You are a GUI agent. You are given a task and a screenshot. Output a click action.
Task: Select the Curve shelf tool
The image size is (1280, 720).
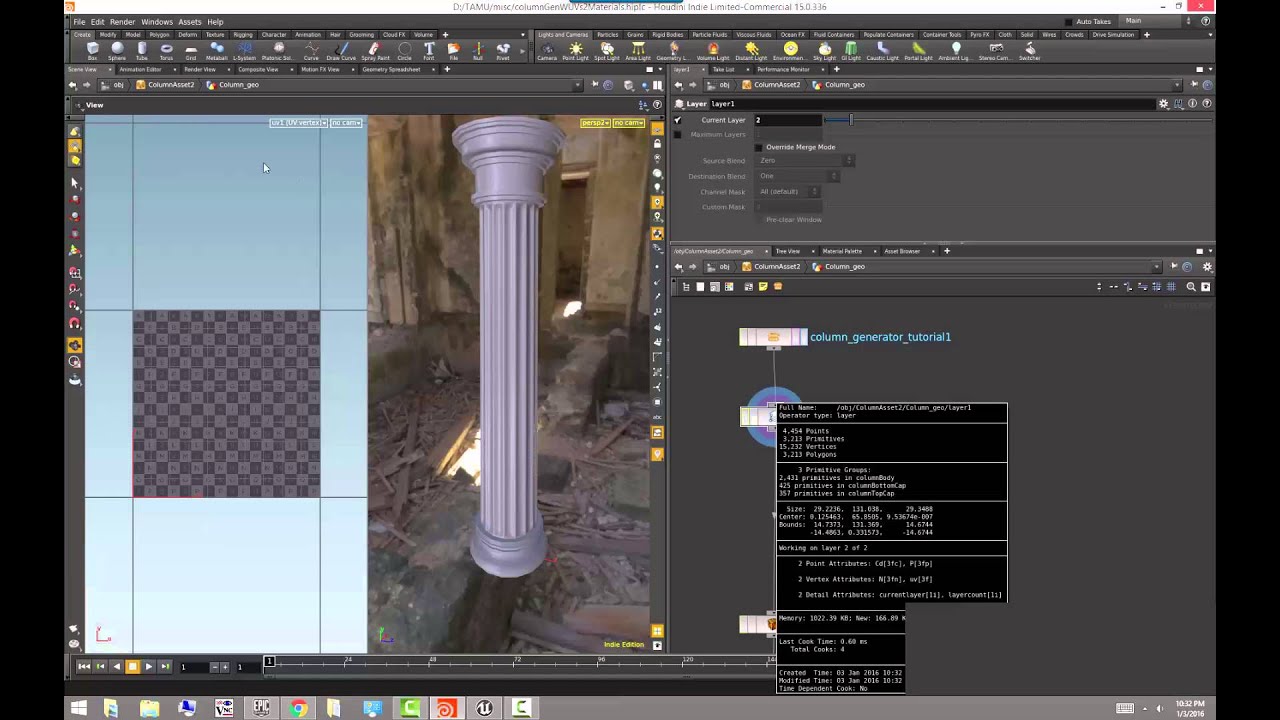pos(311,51)
